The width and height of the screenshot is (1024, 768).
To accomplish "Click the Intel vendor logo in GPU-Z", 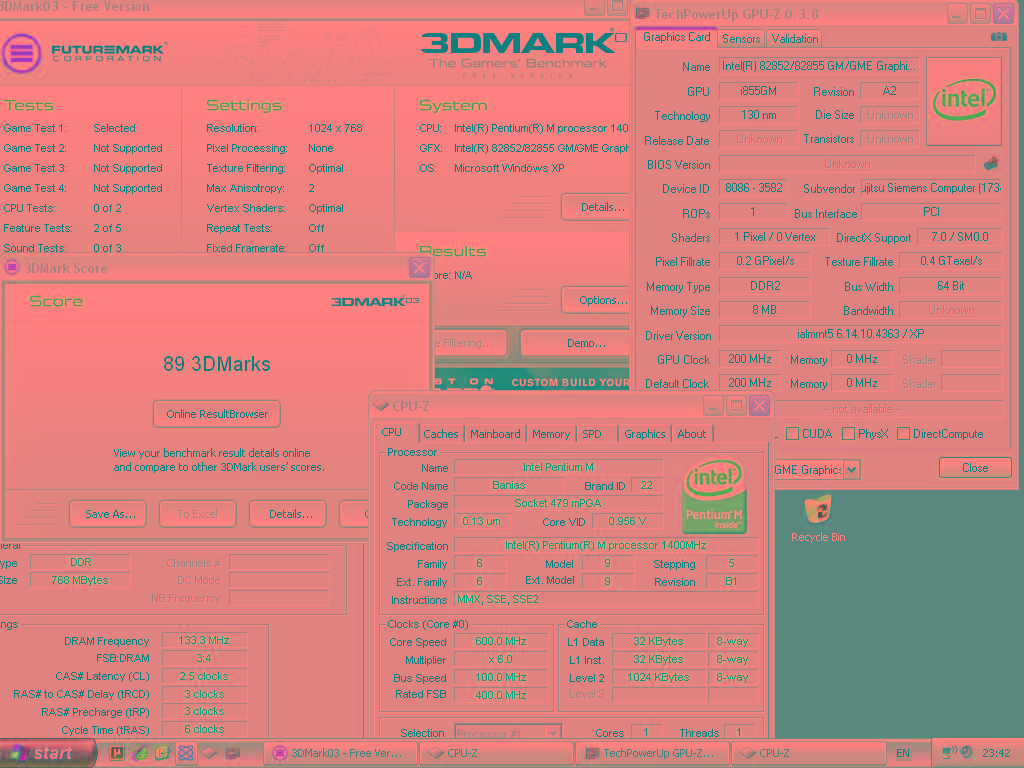I will pyautogui.click(x=964, y=101).
